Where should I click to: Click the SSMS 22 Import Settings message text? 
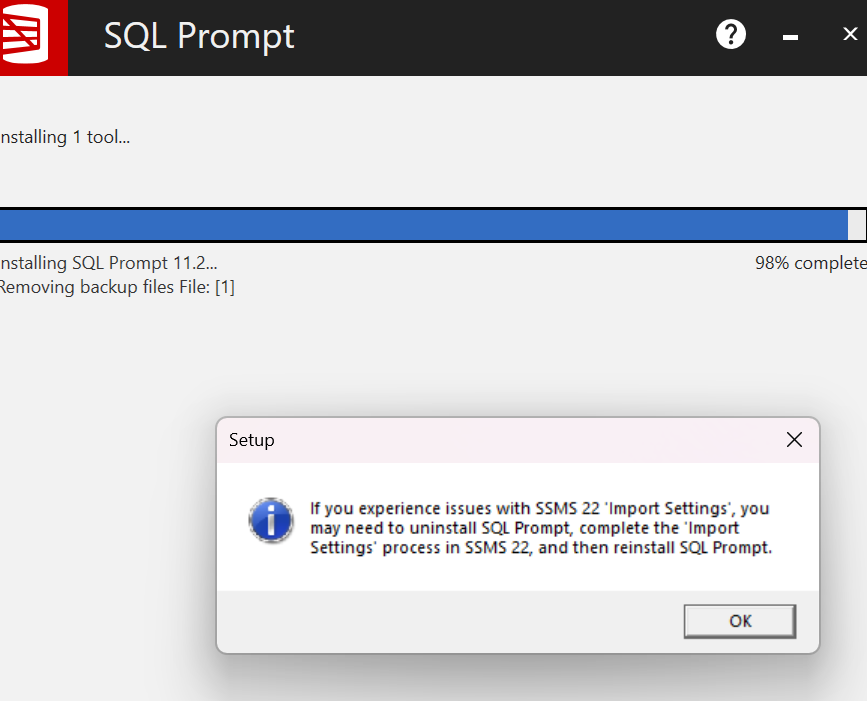540,528
